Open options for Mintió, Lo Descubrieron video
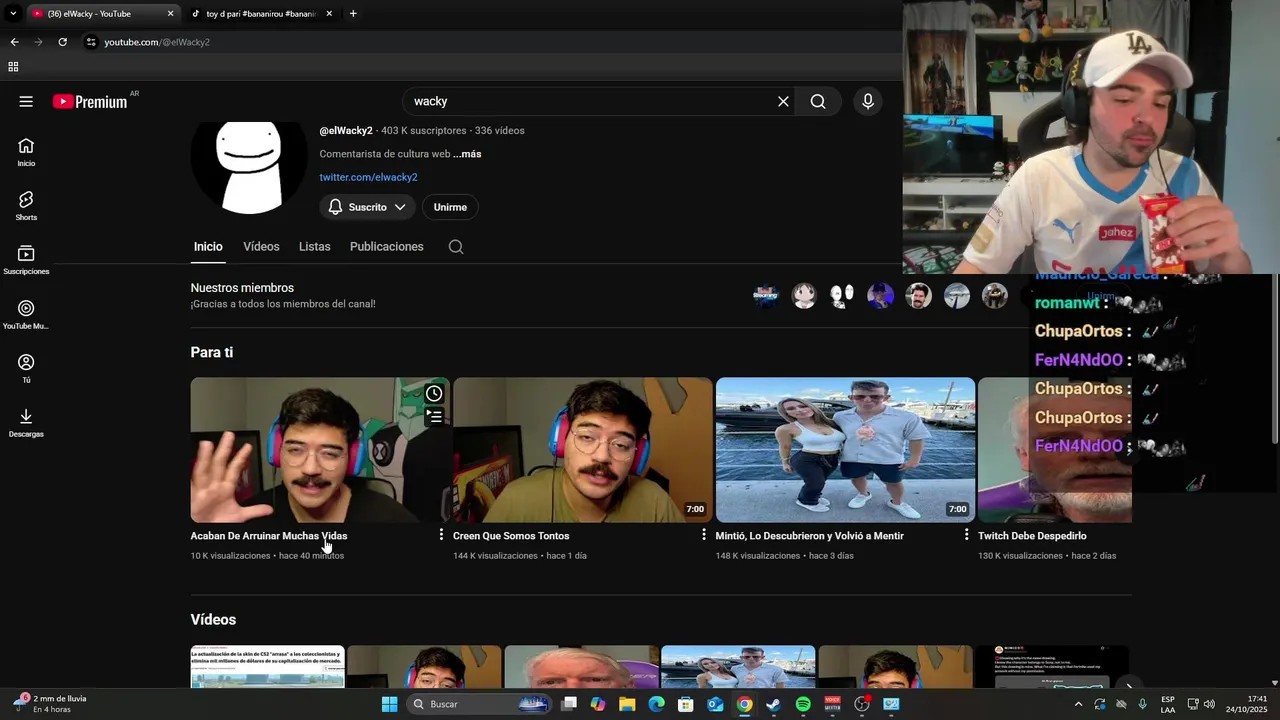 pos(966,535)
